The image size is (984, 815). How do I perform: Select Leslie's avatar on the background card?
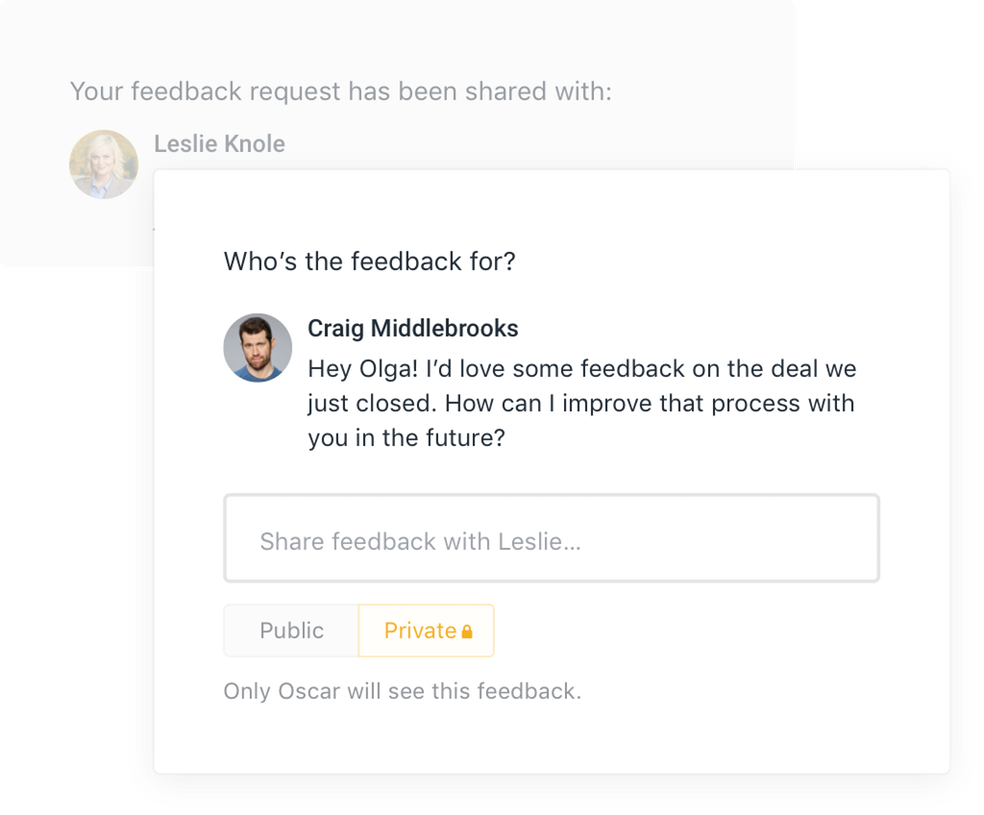(103, 164)
